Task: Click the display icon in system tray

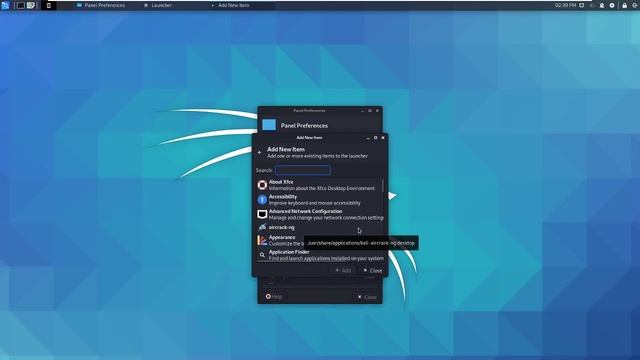Action: point(582,5)
